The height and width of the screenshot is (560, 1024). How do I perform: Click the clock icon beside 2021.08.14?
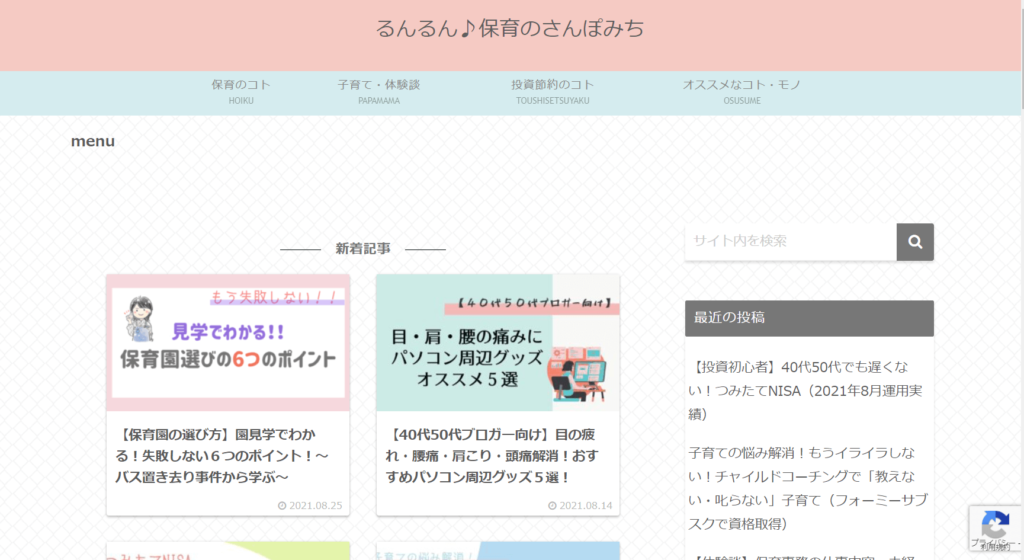[x=552, y=506]
